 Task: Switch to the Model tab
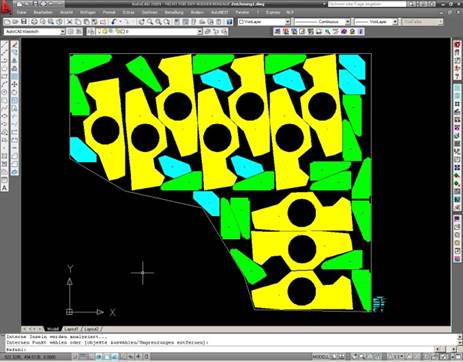[53, 329]
